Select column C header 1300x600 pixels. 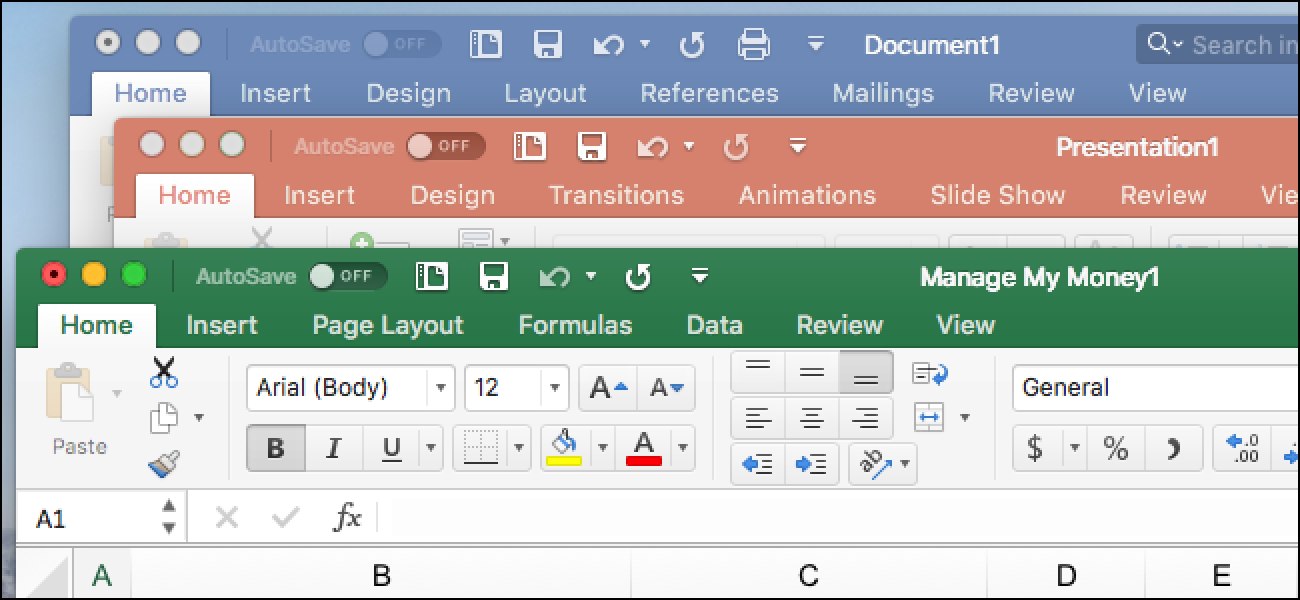808,575
